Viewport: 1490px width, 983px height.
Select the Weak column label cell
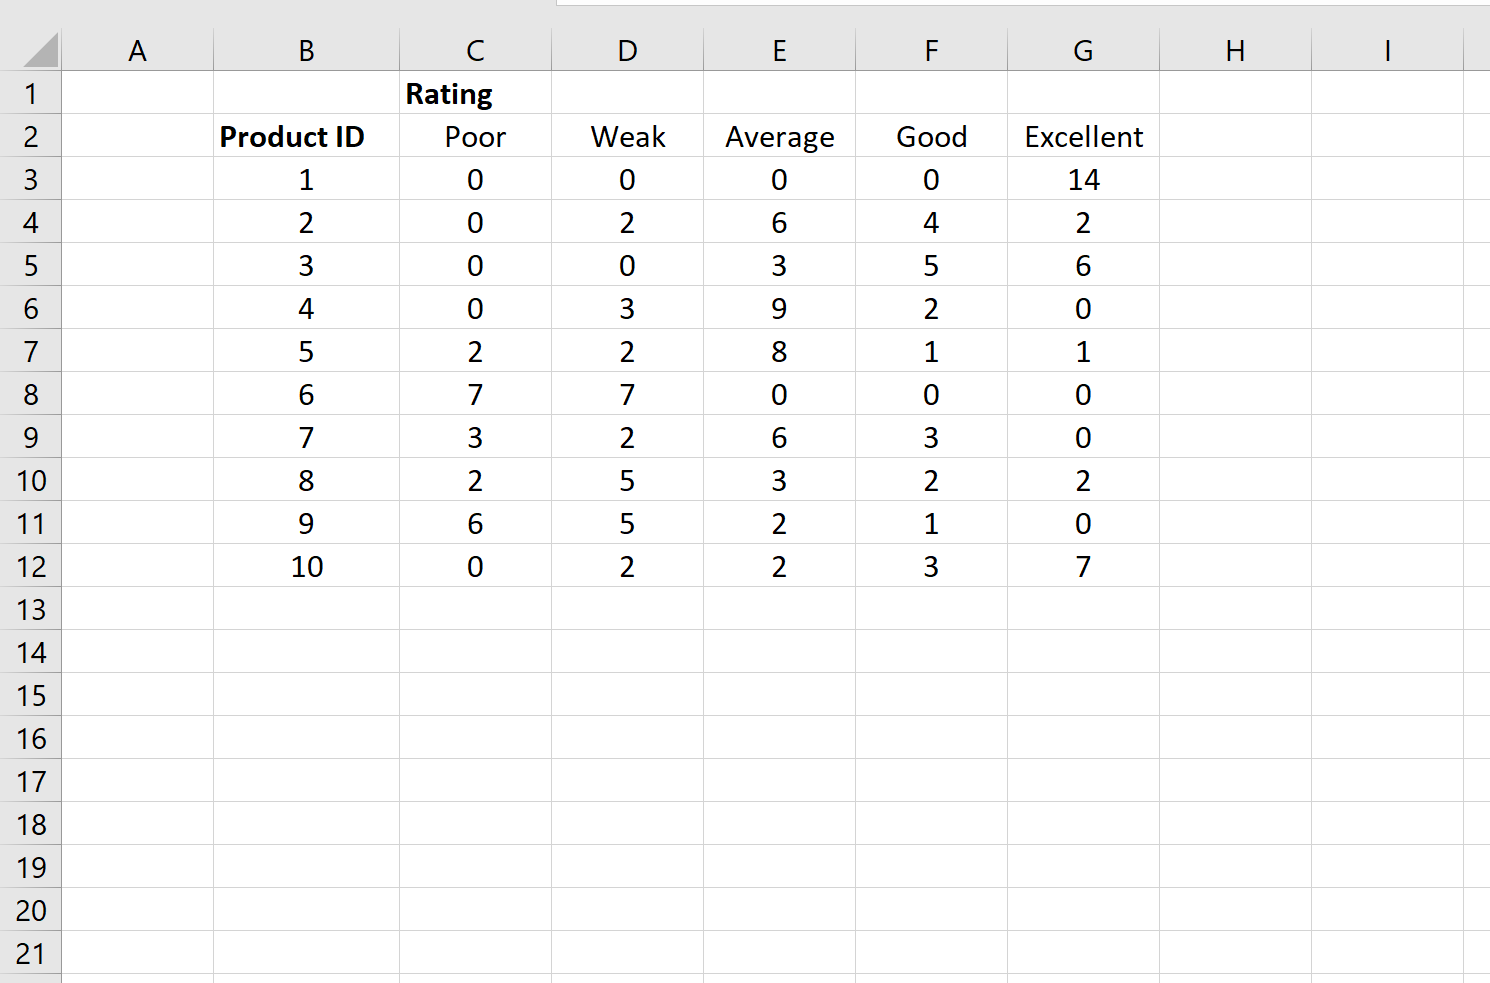(627, 136)
